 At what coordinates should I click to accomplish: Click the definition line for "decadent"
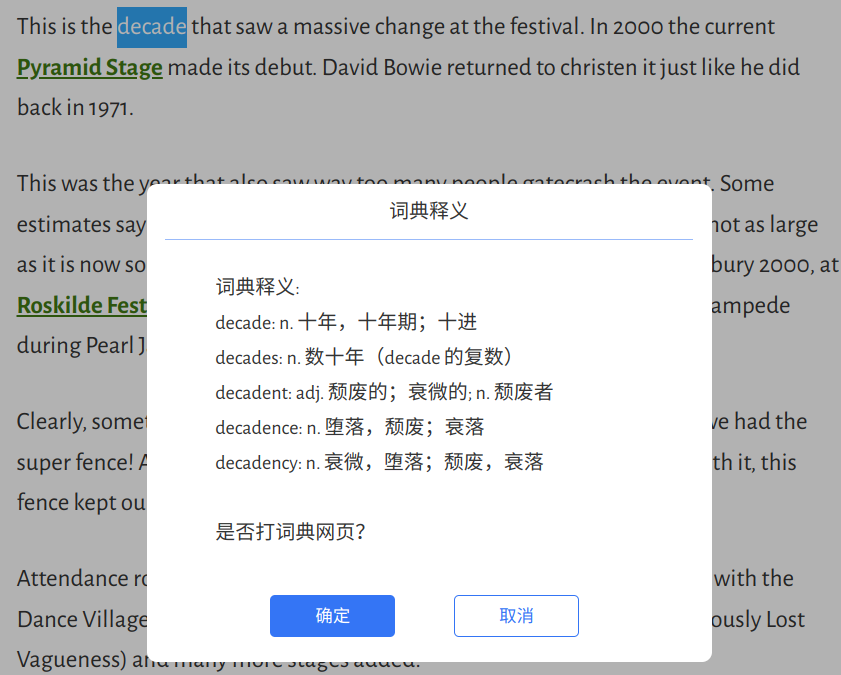click(x=384, y=392)
